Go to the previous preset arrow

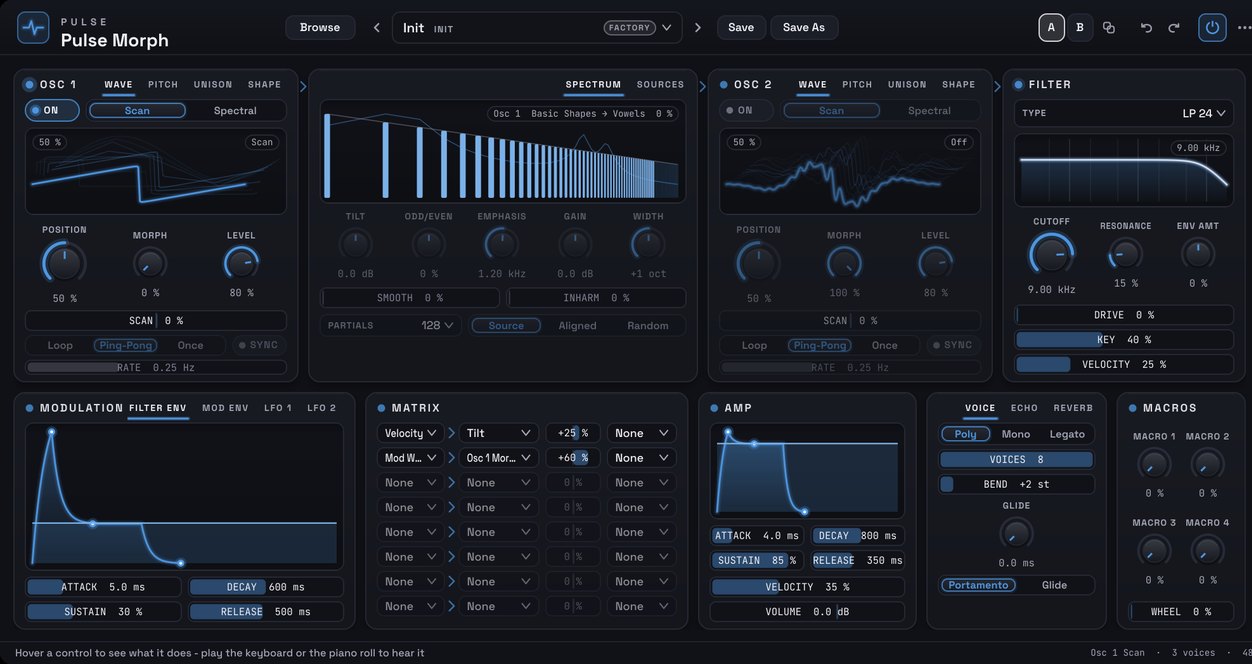[377, 28]
